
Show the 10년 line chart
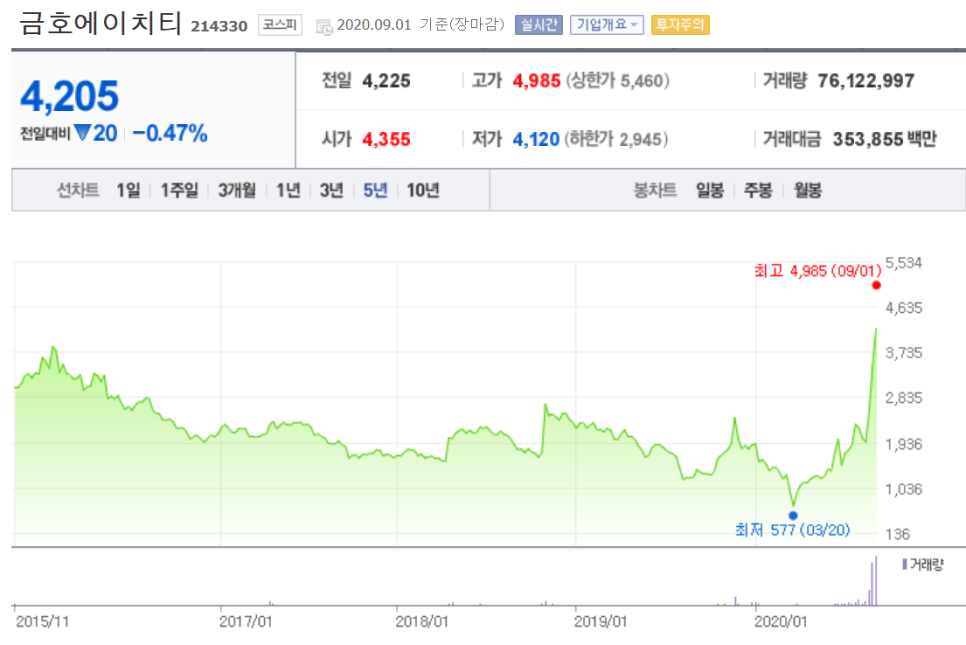coord(423,190)
